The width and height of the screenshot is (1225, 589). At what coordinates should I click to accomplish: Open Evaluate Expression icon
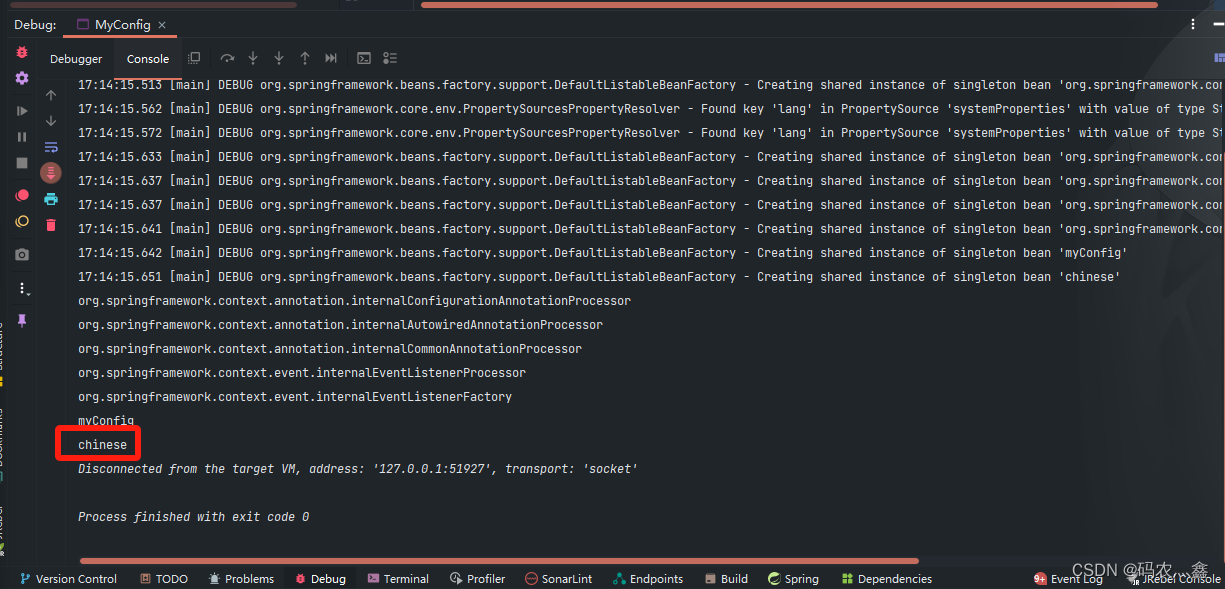[x=364, y=58]
